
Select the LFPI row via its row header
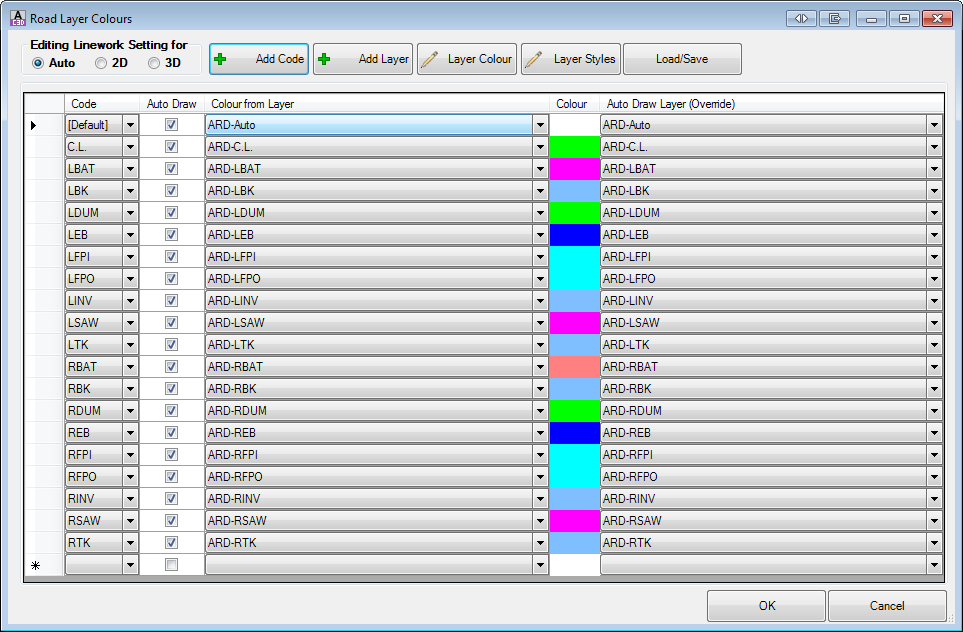(44, 257)
